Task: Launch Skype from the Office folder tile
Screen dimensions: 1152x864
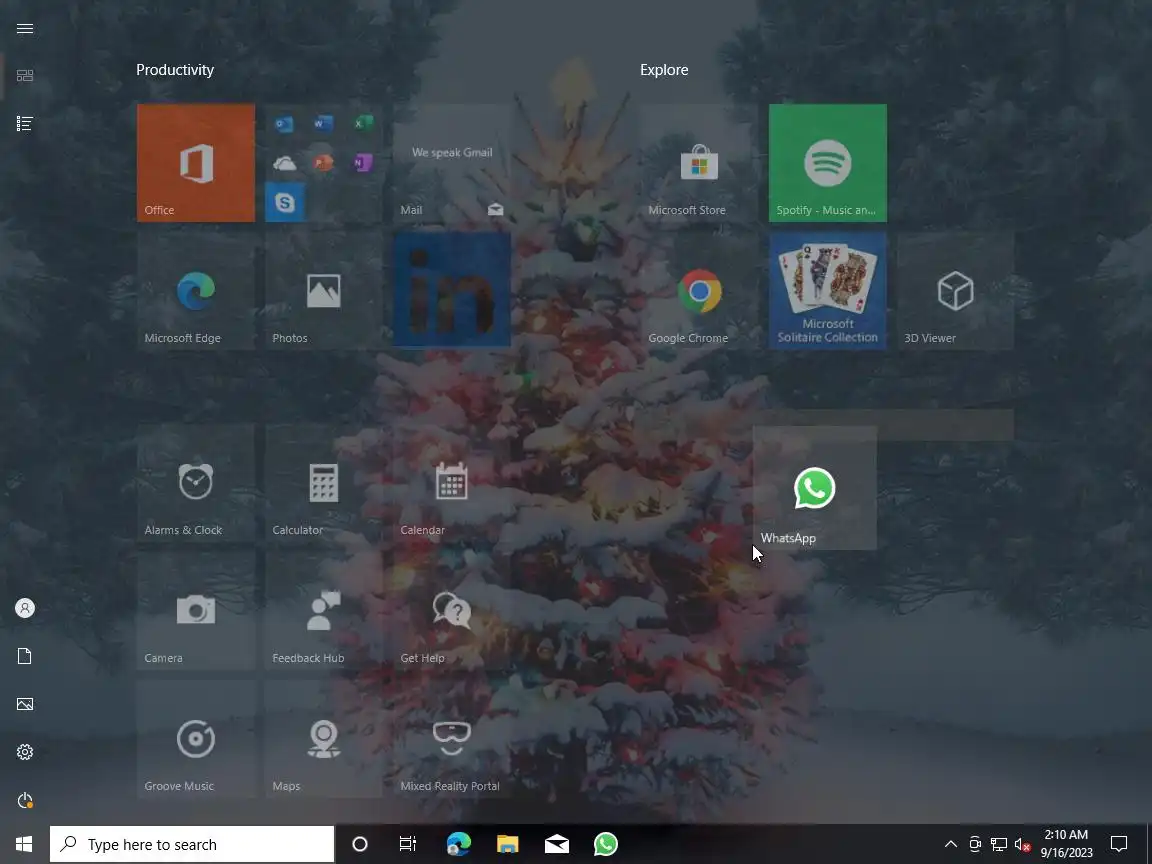Action: click(x=284, y=202)
